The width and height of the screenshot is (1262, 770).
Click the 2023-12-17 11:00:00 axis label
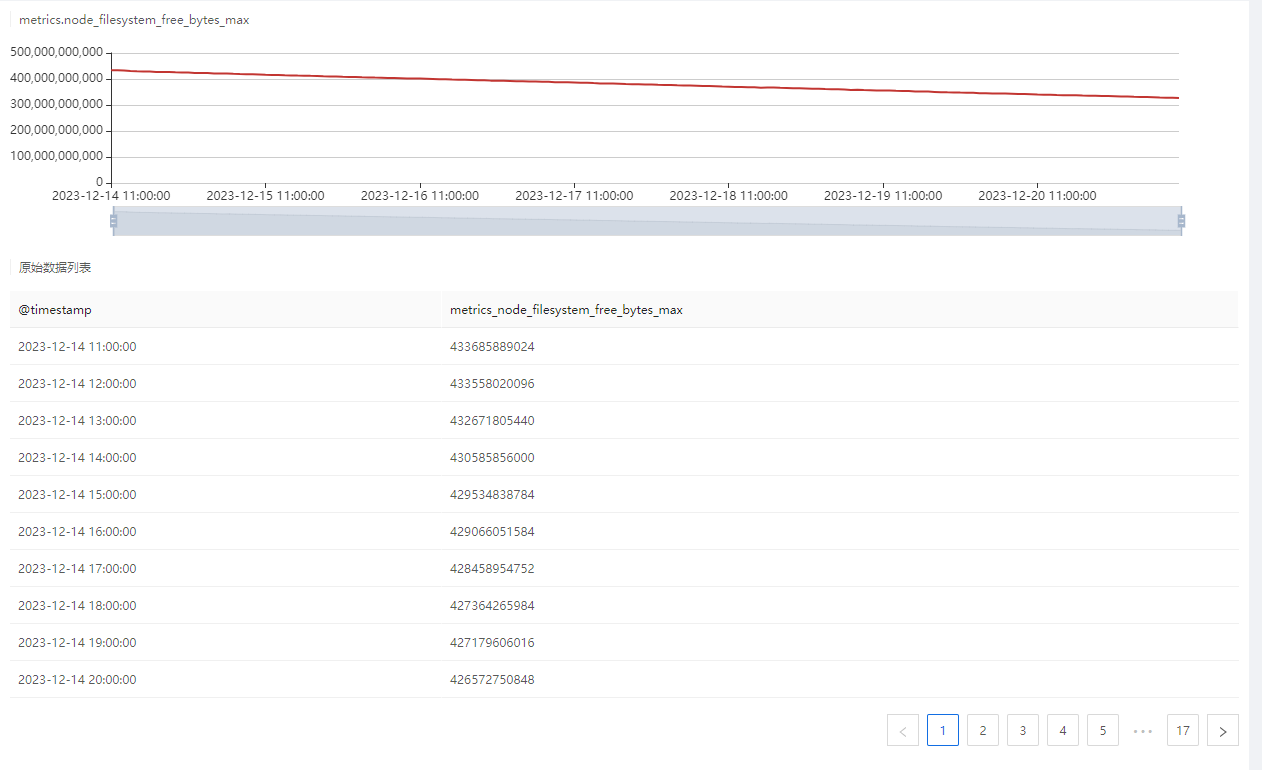tap(573, 196)
